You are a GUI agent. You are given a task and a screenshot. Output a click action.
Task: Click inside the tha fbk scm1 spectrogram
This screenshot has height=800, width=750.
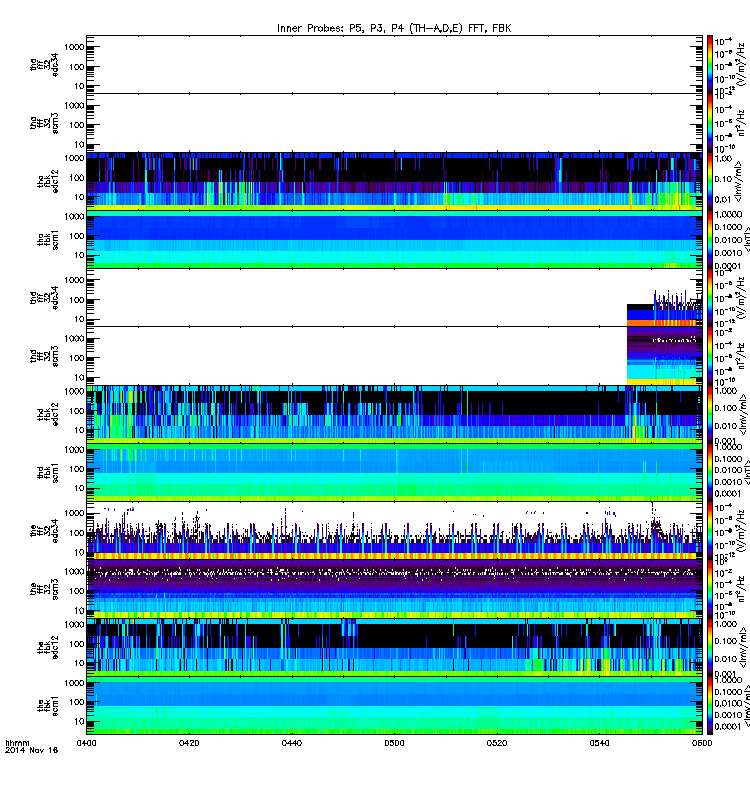(394, 239)
